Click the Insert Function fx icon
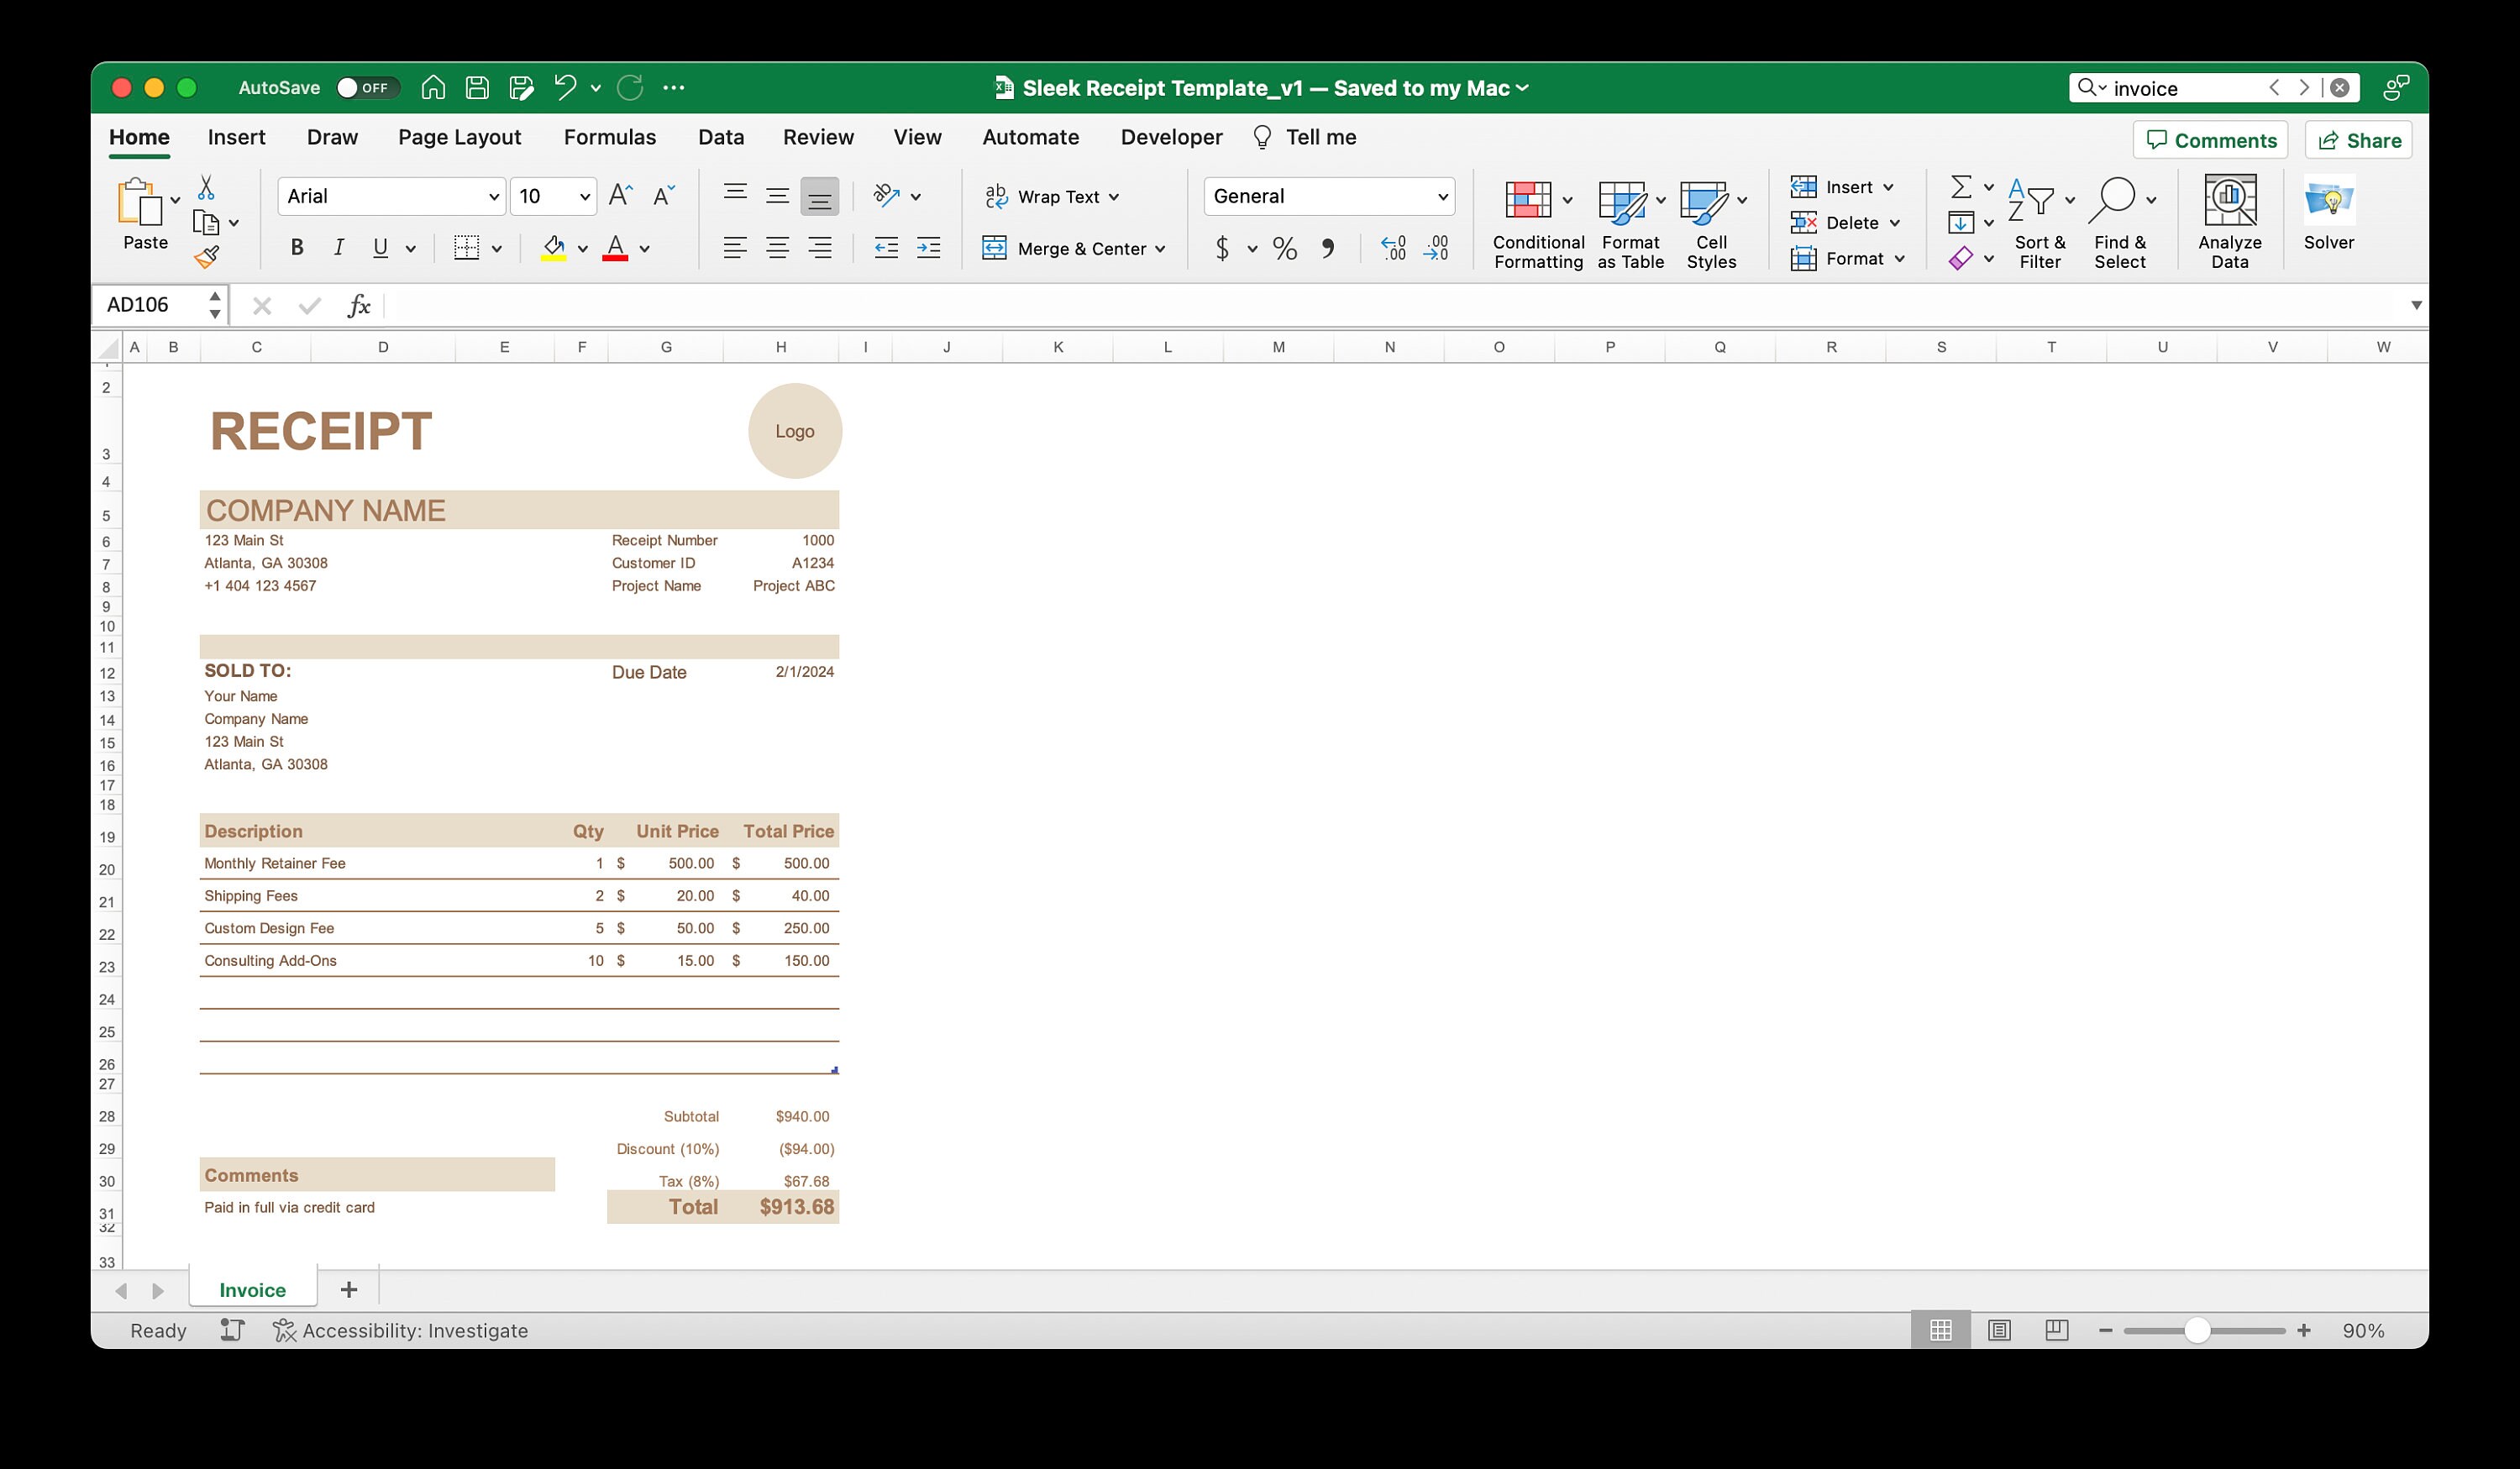 click(358, 305)
